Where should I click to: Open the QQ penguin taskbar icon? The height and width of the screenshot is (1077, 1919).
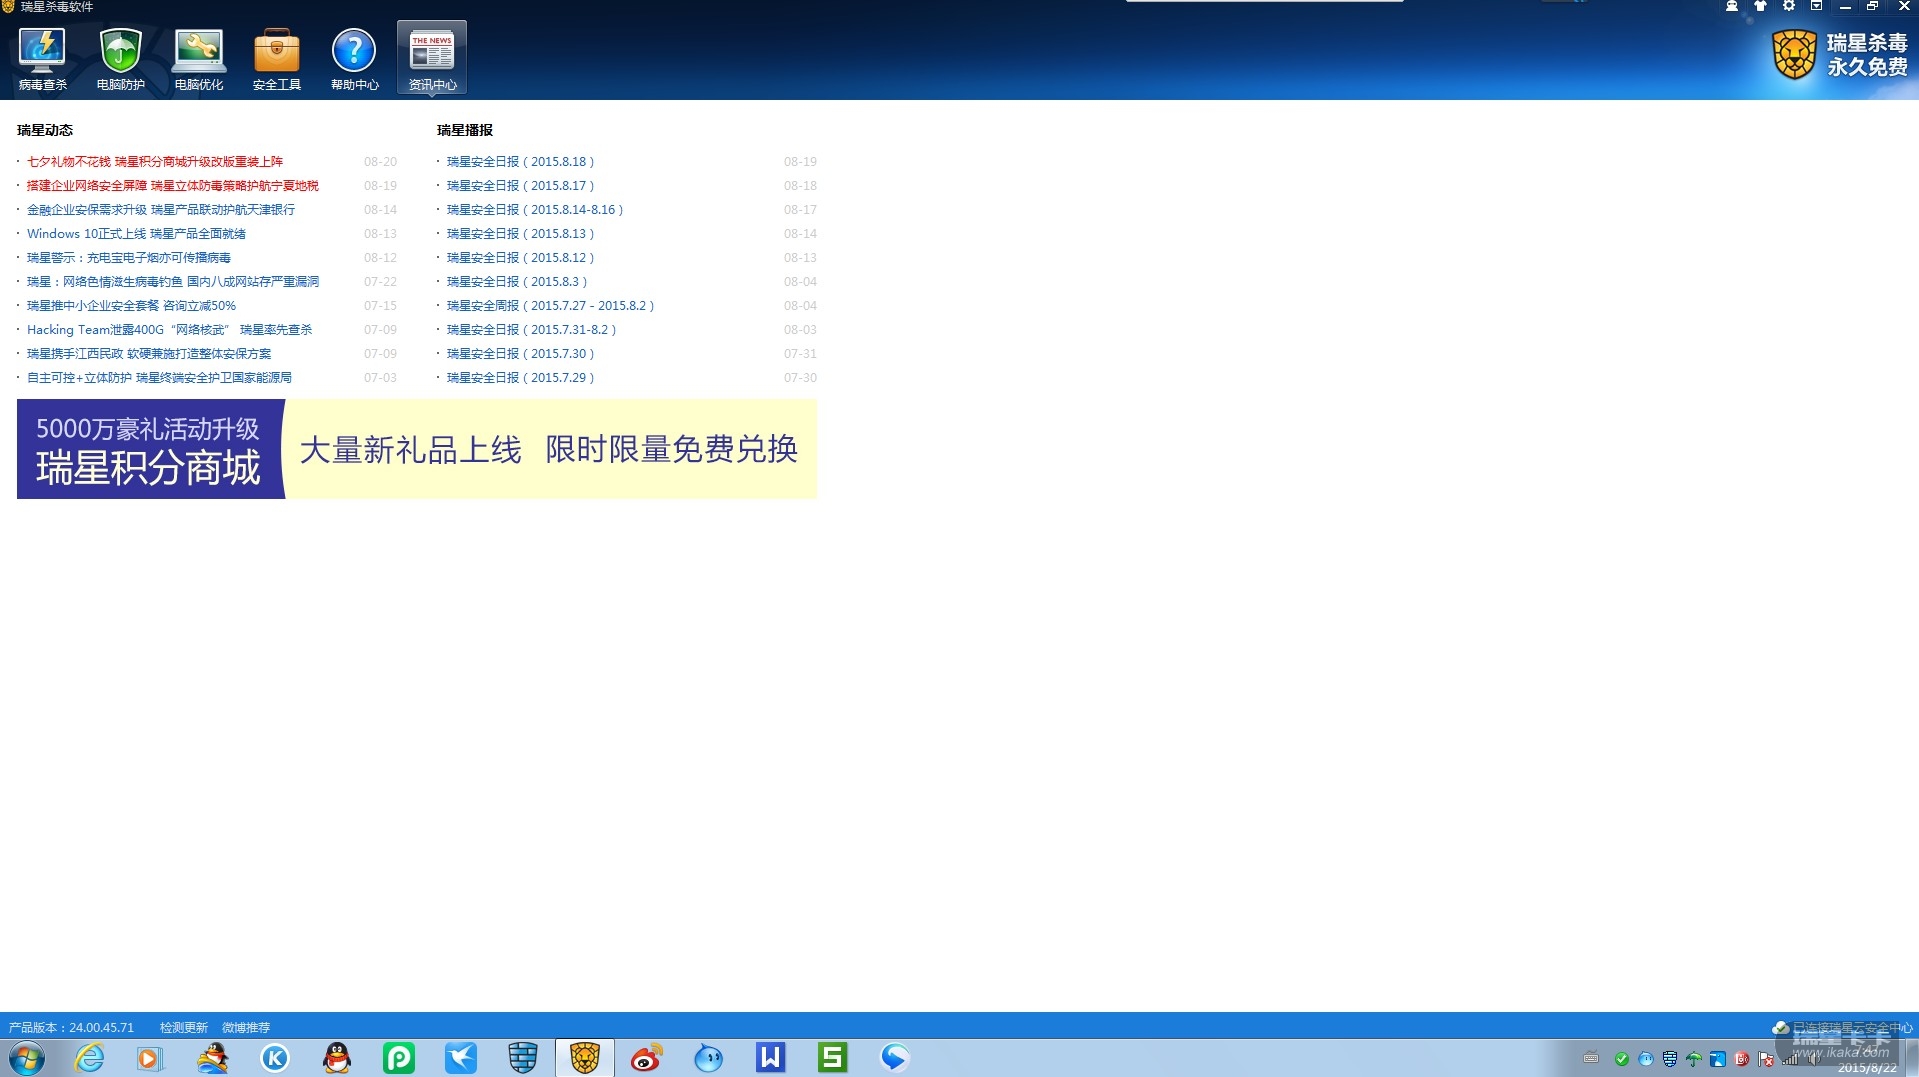(x=337, y=1058)
